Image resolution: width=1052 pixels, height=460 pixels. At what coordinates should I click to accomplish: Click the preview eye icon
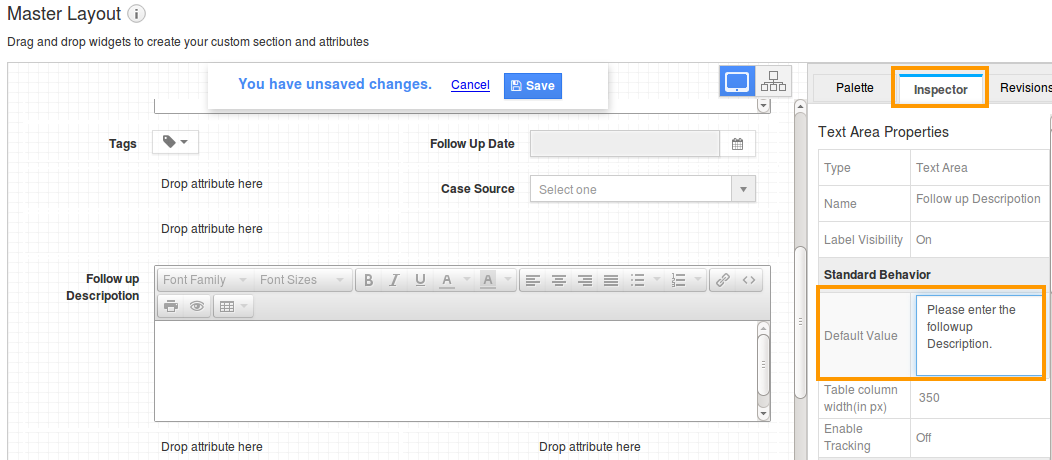coord(197,306)
